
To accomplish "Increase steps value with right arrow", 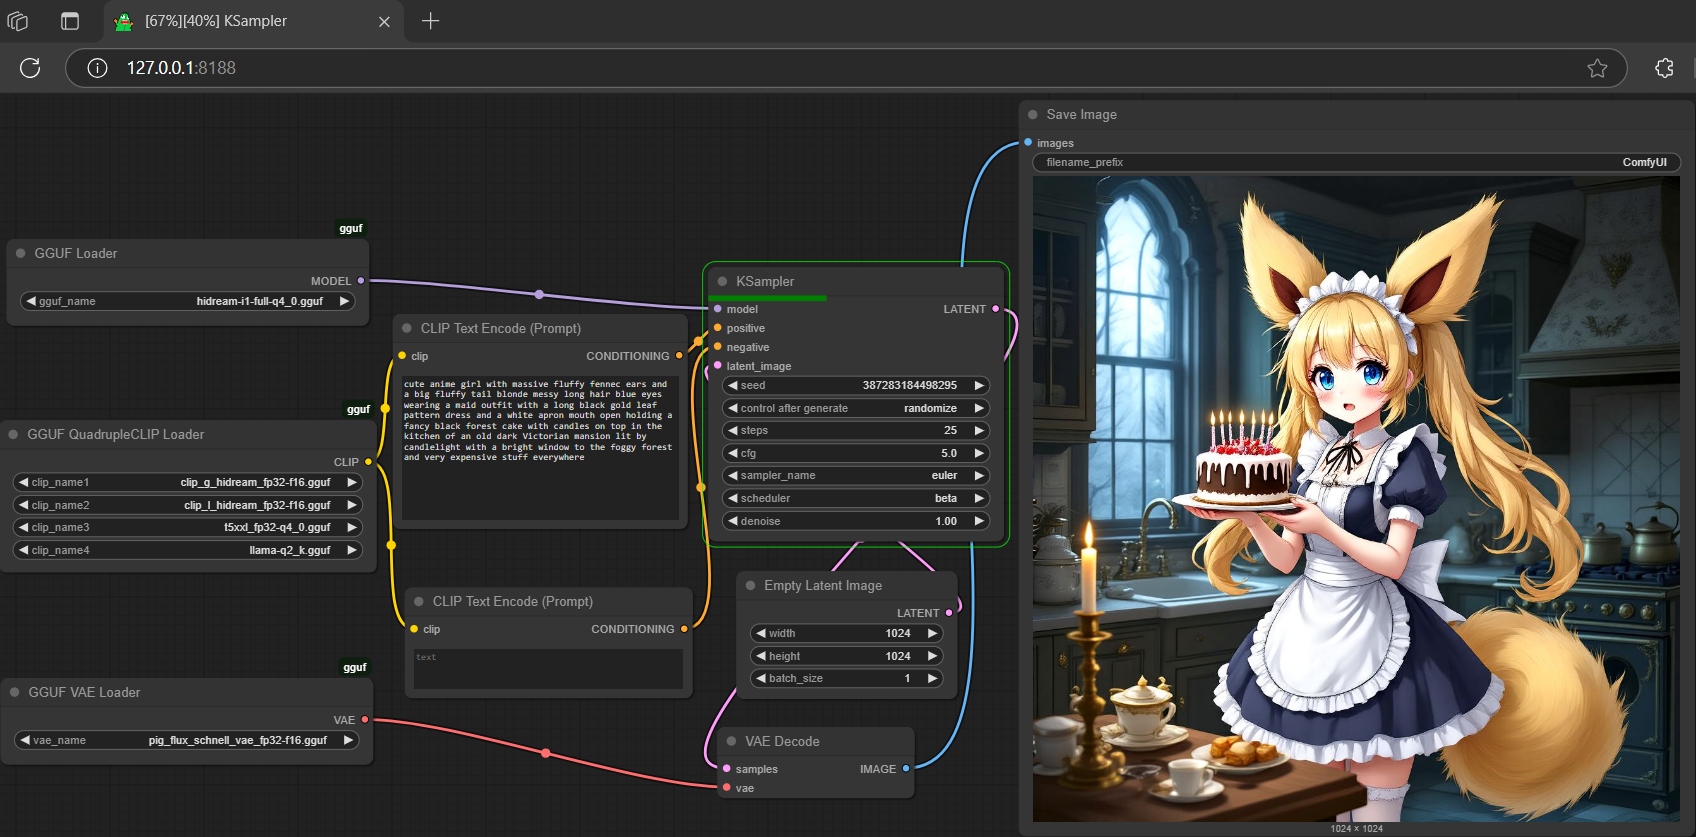I will coord(979,430).
